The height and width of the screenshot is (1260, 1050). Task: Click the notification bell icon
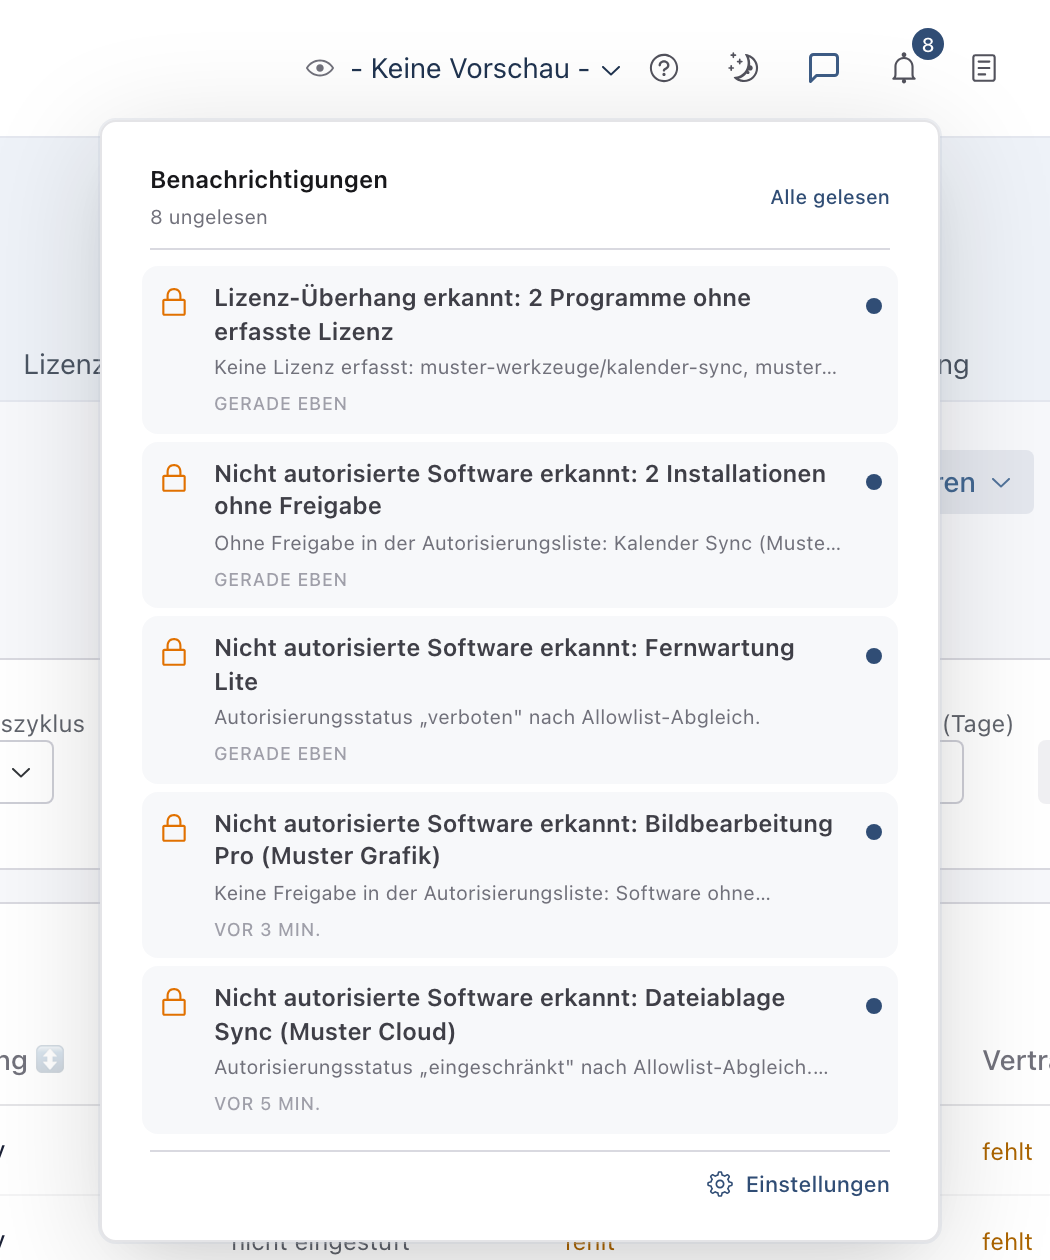(904, 69)
